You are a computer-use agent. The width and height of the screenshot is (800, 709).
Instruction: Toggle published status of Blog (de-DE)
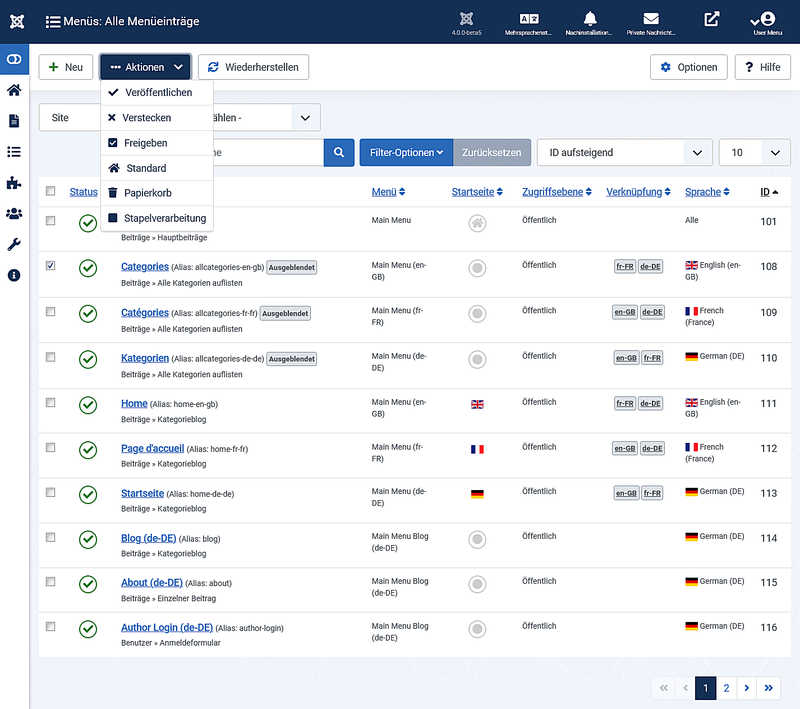(88, 539)
